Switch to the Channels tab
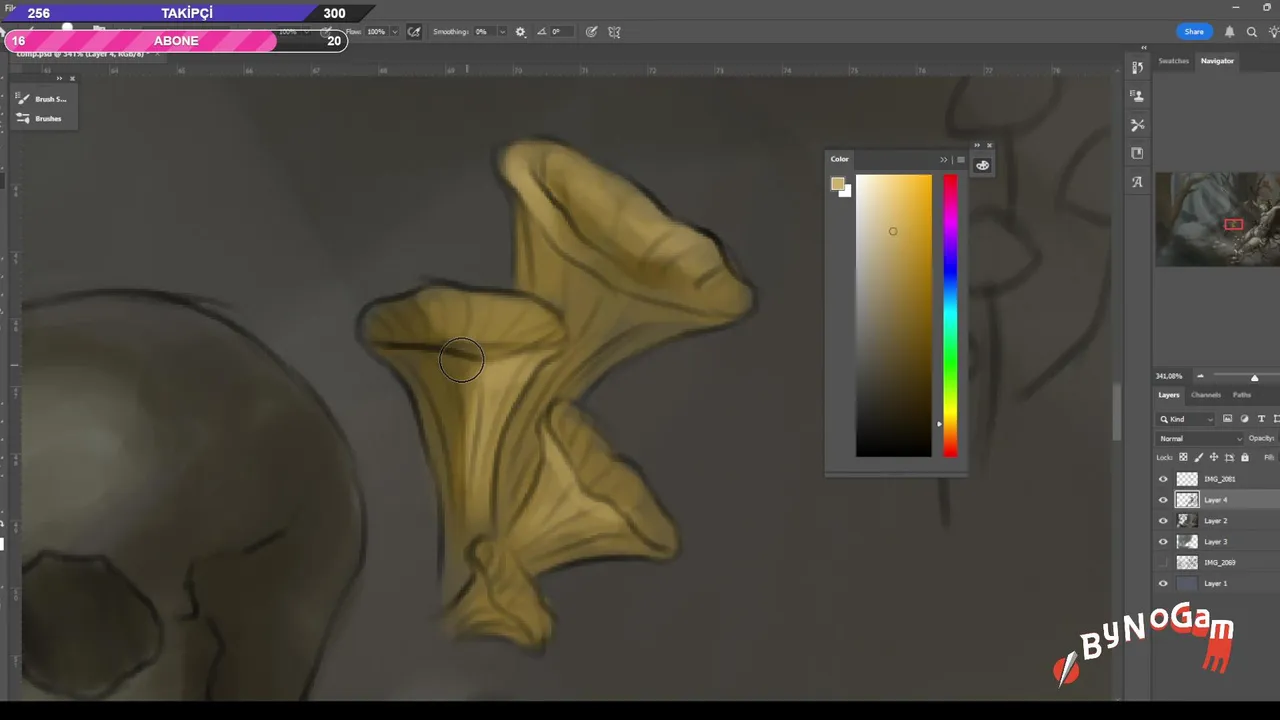The image size is (1280, 720). (1205, 395)
